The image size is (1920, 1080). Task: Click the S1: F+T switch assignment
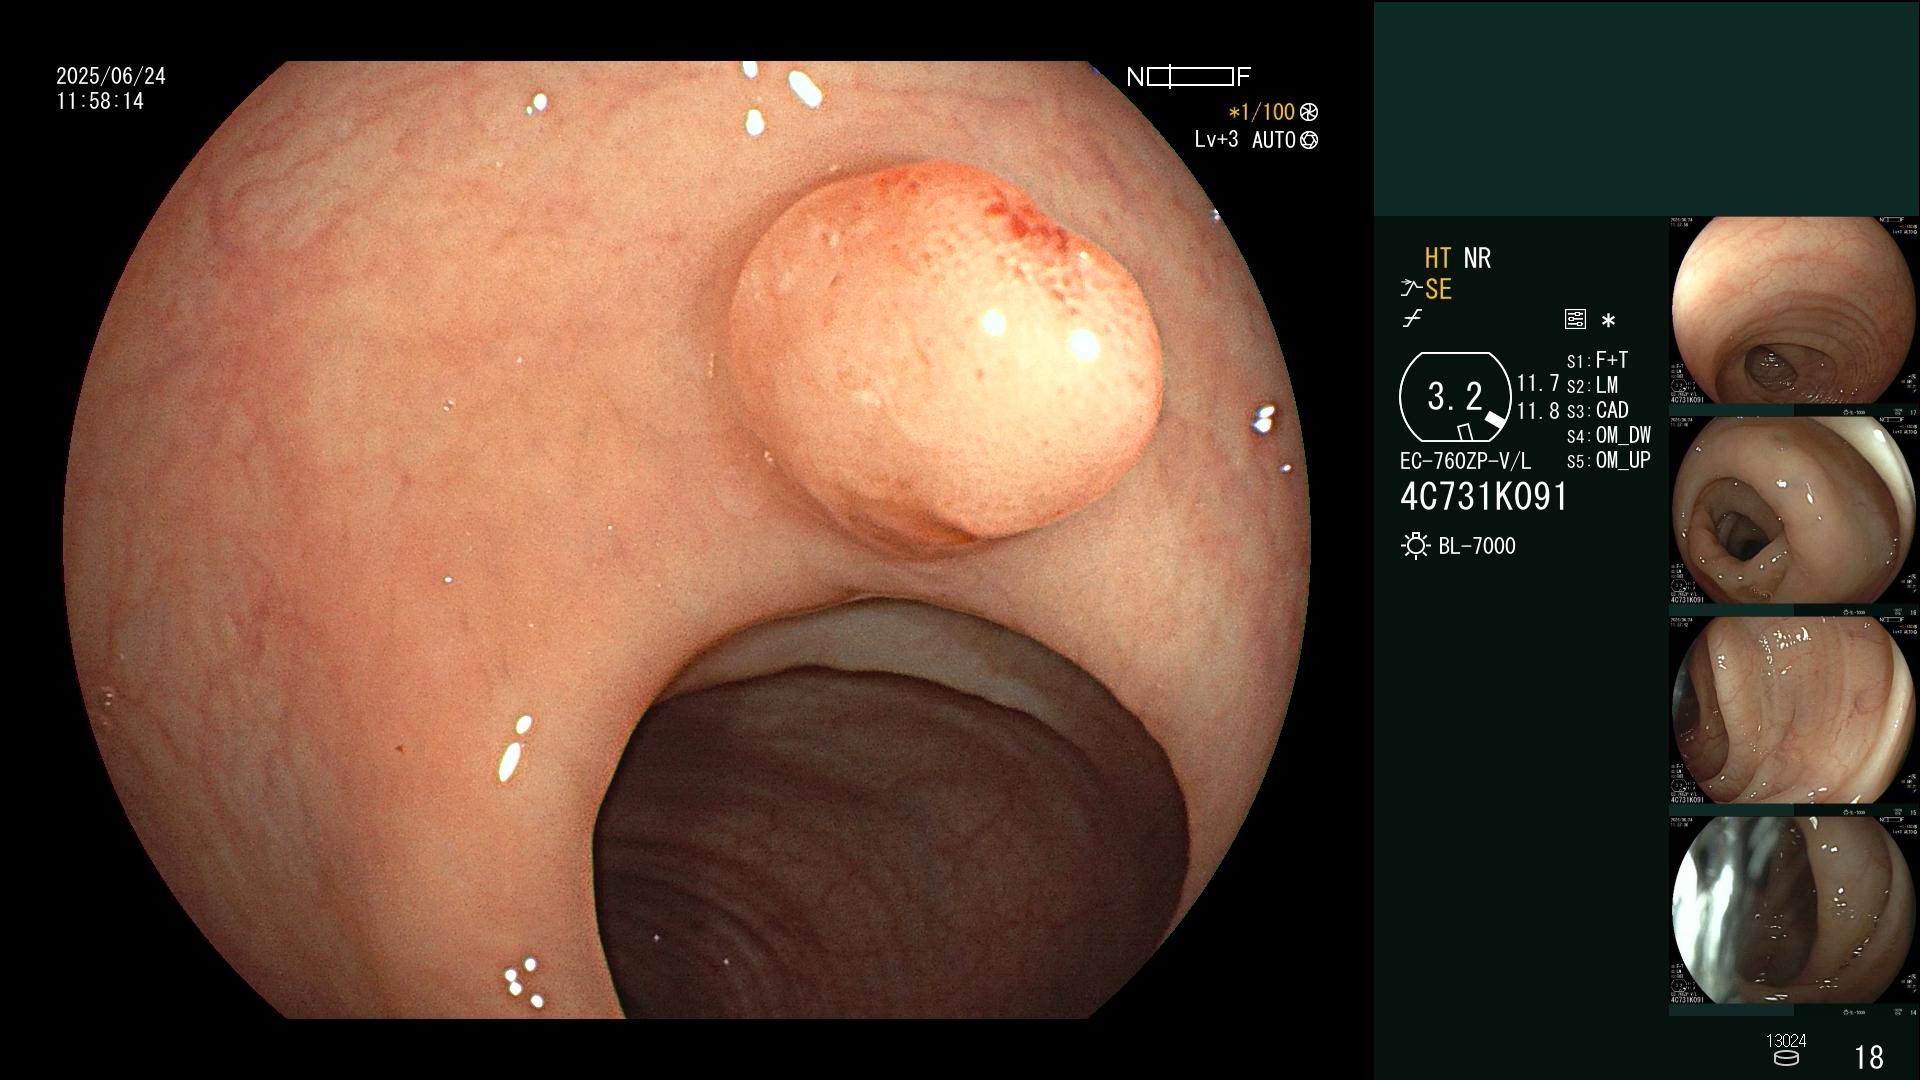pyautogui.click(x=1597, y=360)
